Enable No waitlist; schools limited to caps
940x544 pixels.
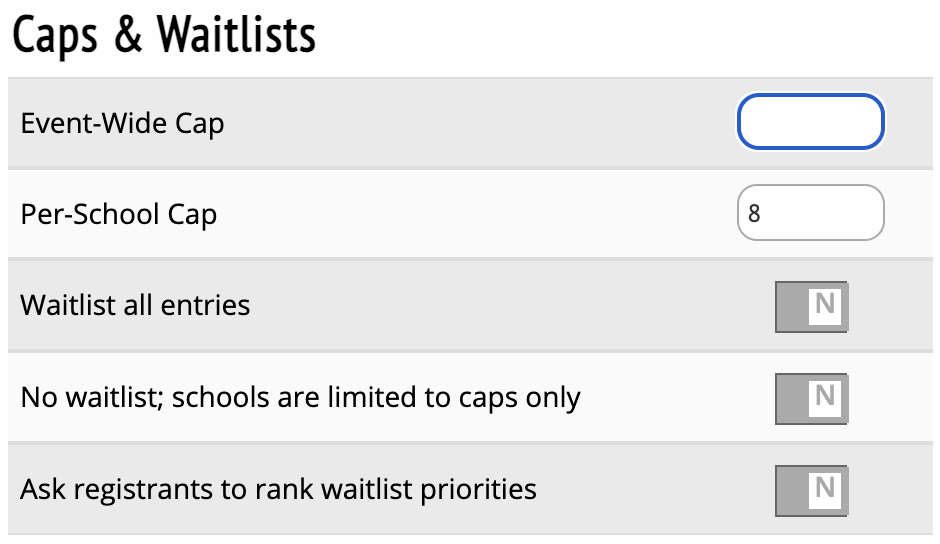point(811,398)
